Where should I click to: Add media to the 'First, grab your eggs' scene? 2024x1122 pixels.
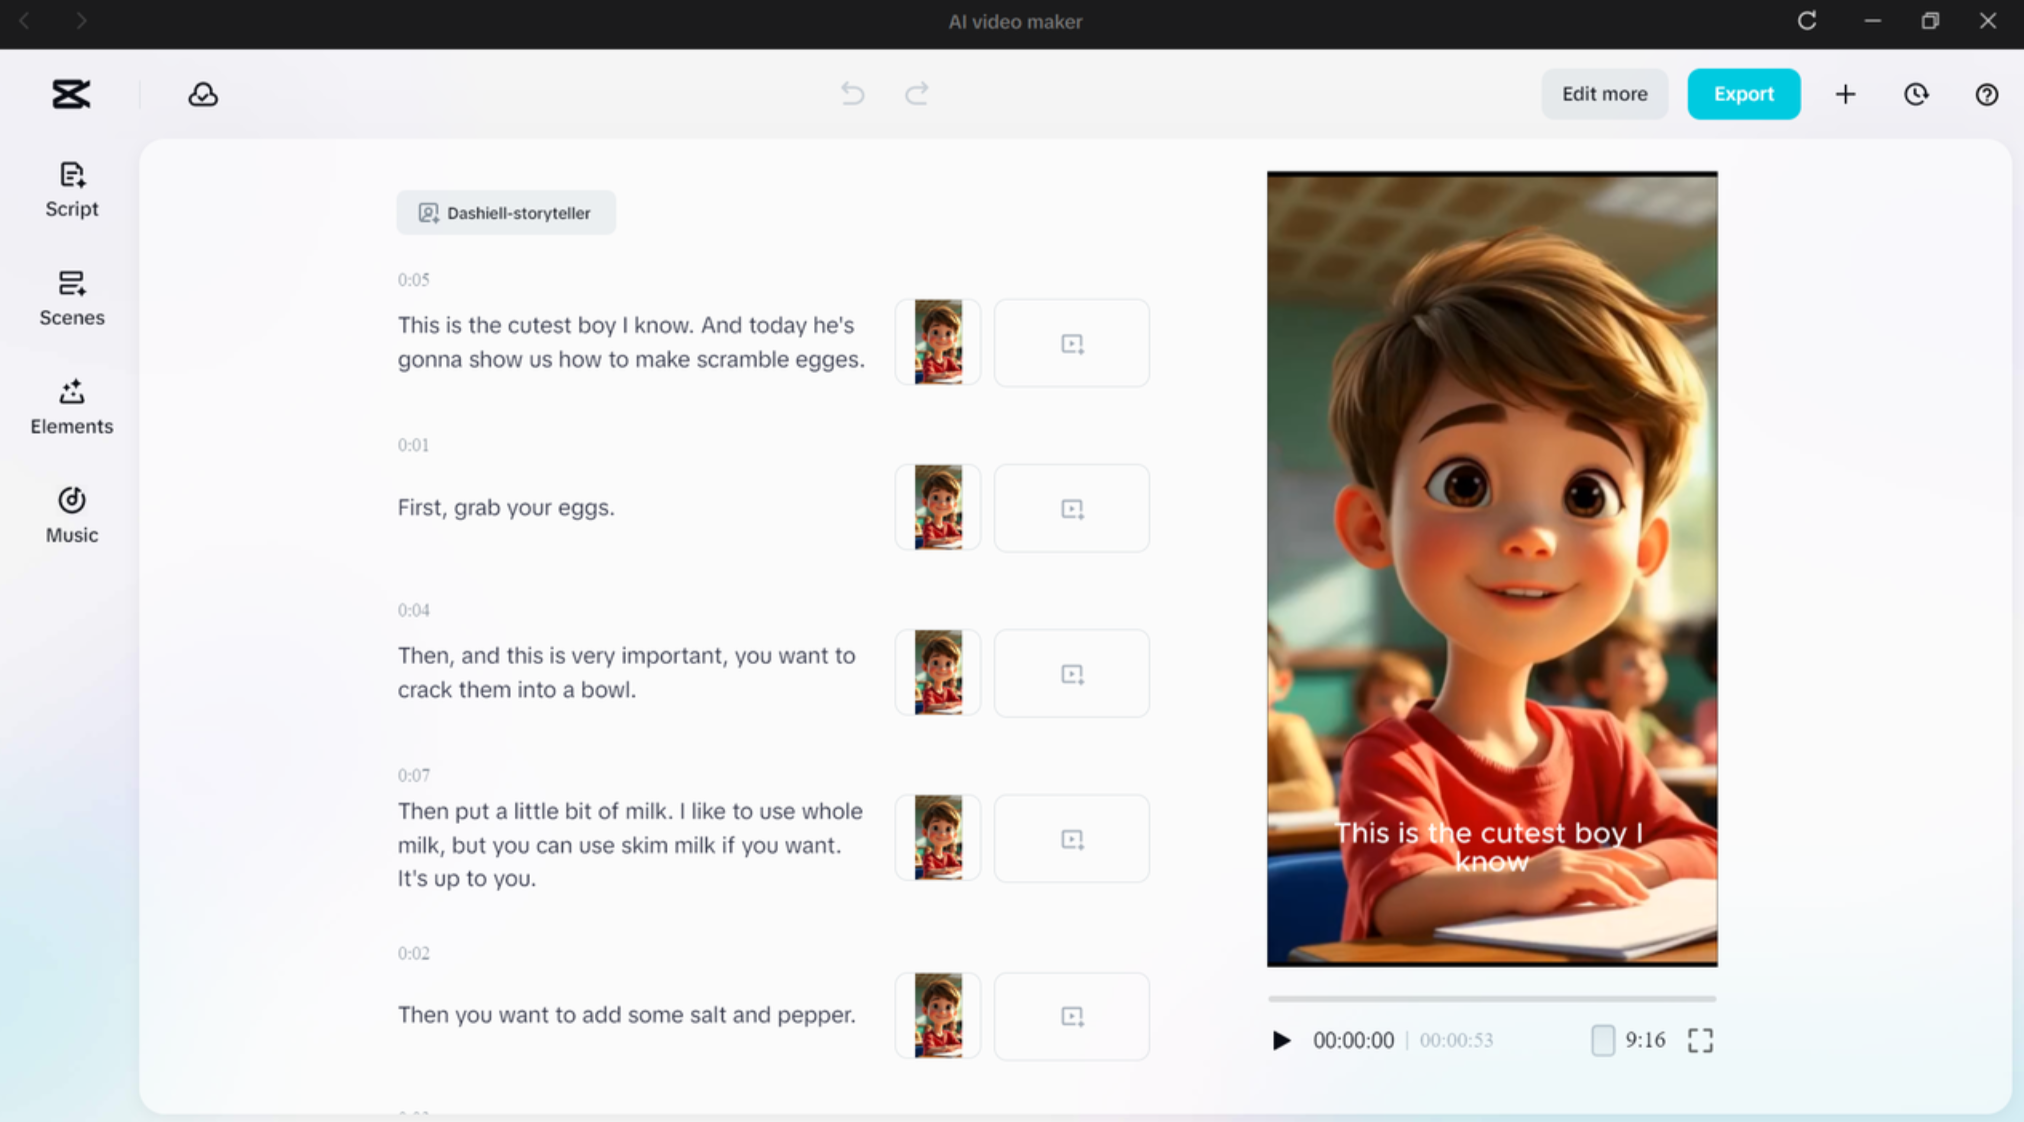[x=1071, y=508]
